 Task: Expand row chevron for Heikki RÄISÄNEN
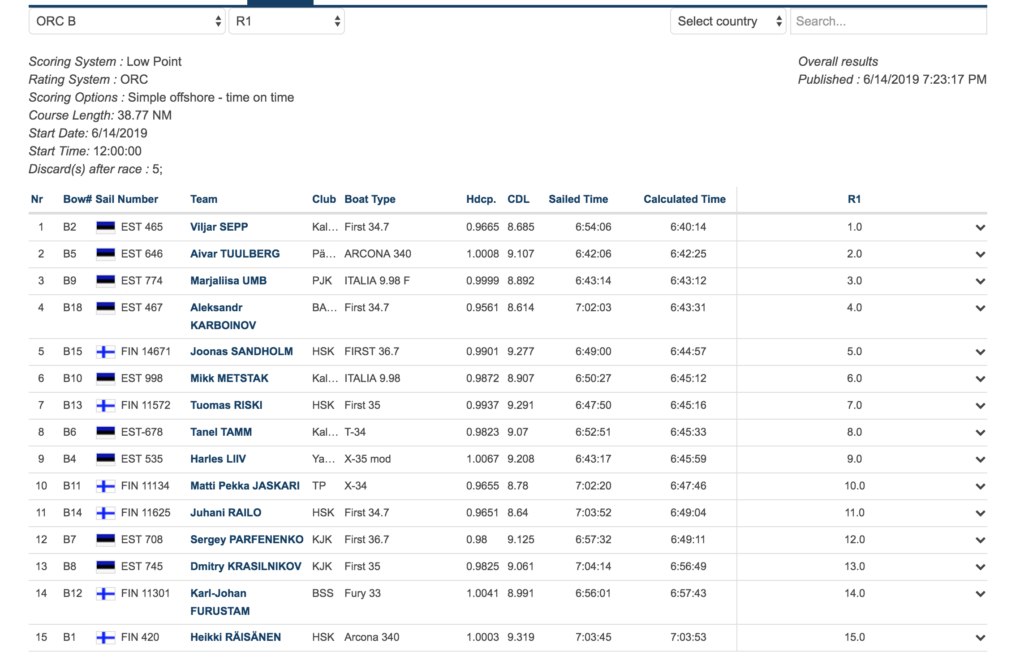click(x=980, y=638)
